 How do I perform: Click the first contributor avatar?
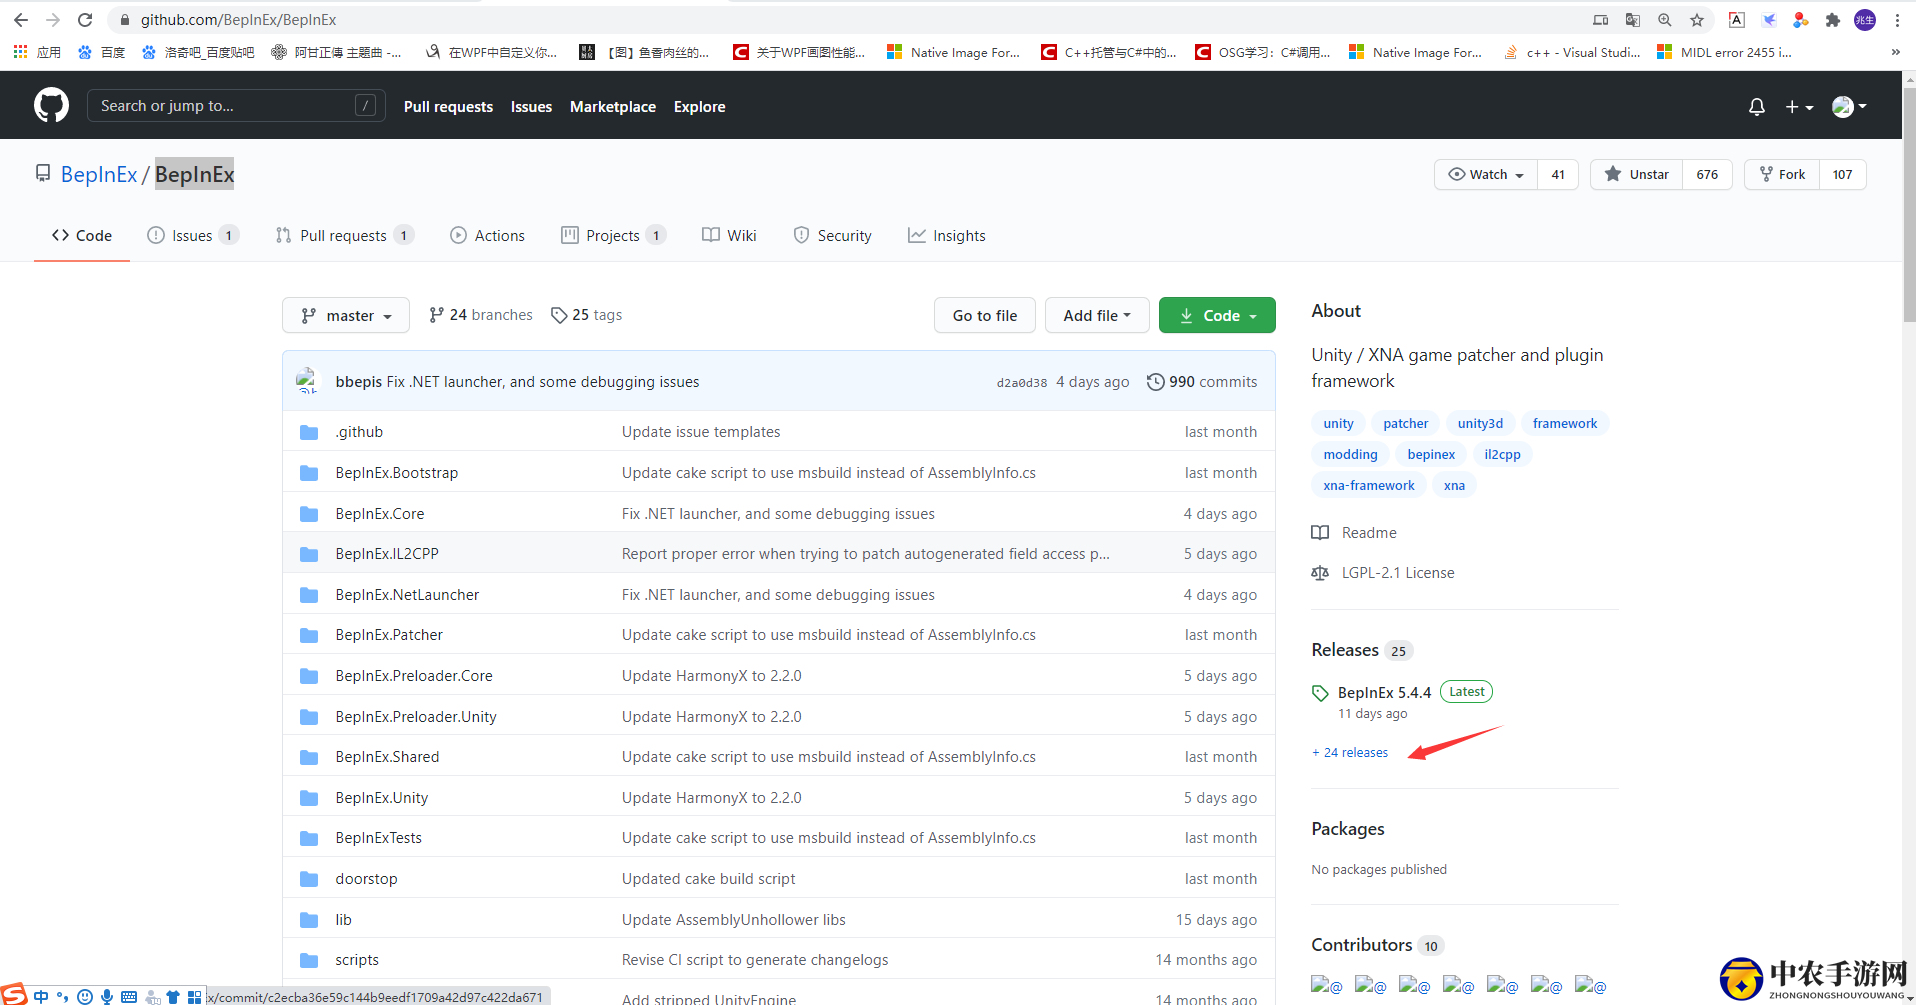[x=1327, y=985]
